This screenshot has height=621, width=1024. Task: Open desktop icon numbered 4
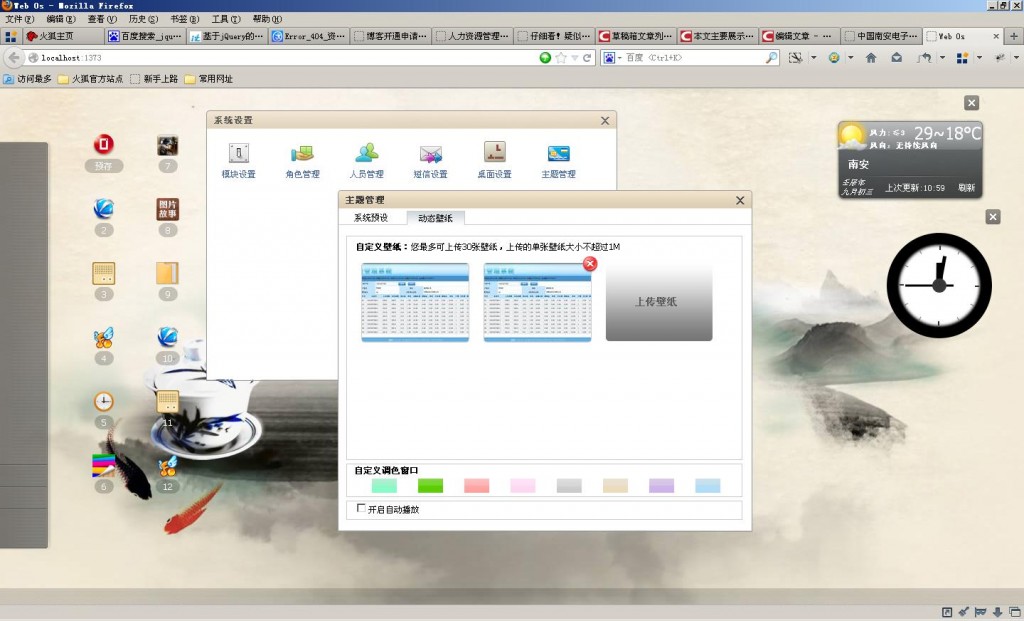click(103, 337)
